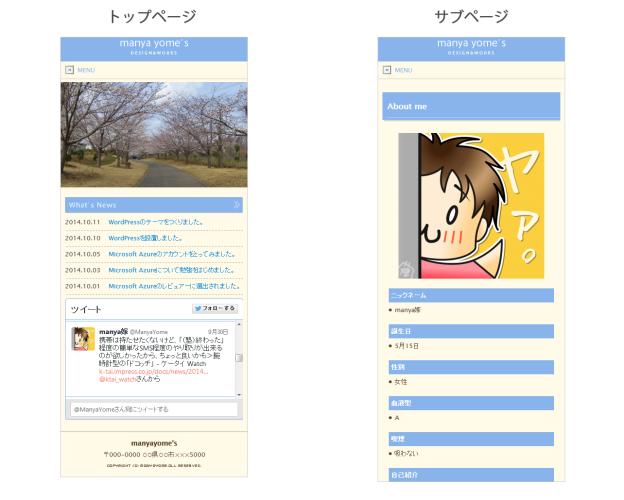The height and width of the screenshot is (500, 624).
Task: Click the tweet timeline scrollbar thumb
Action: [x=239, y=358]
